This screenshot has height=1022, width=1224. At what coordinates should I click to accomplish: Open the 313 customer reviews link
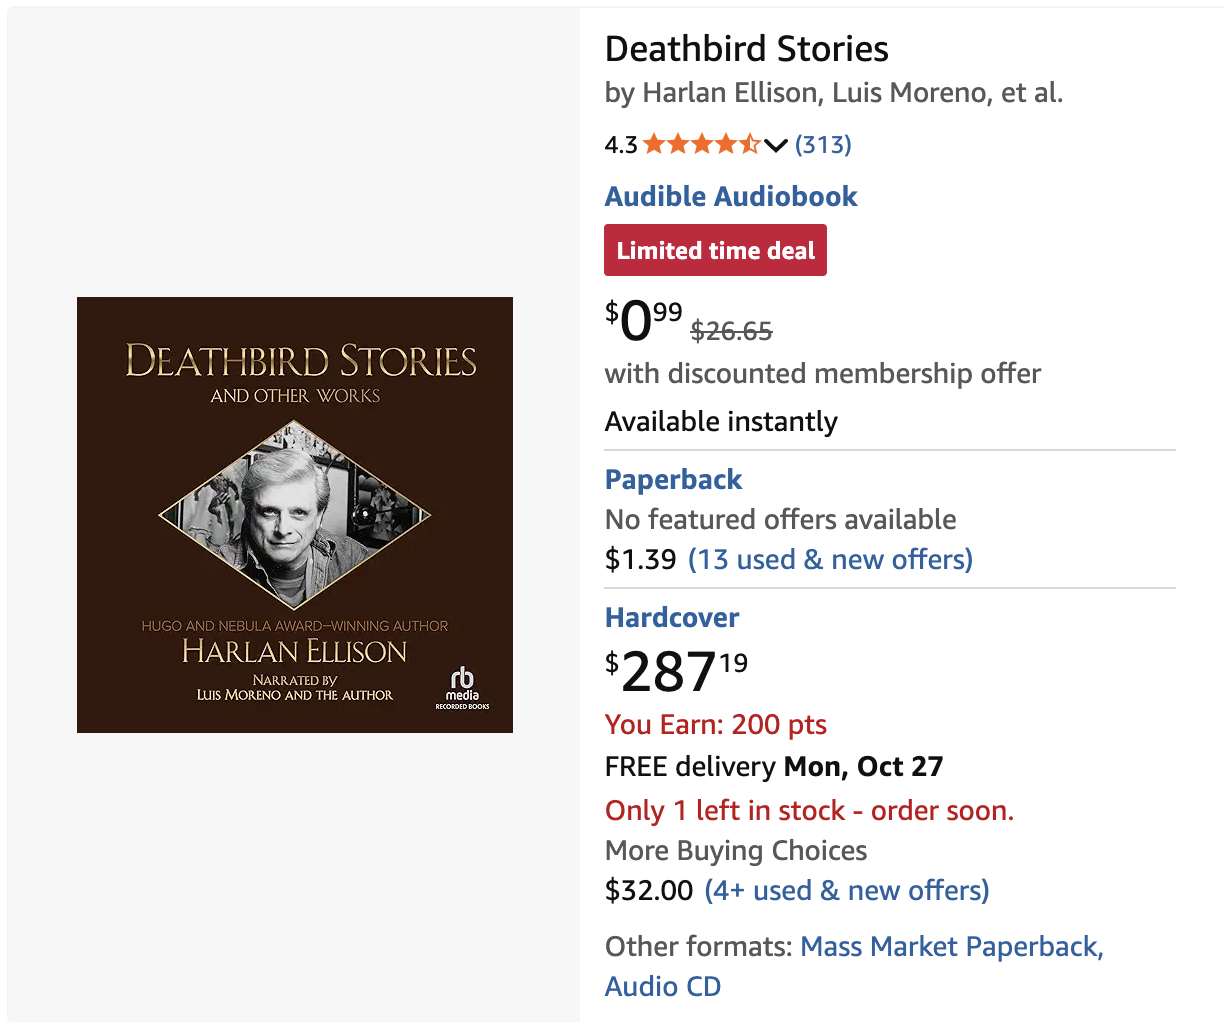pos(823,145)
